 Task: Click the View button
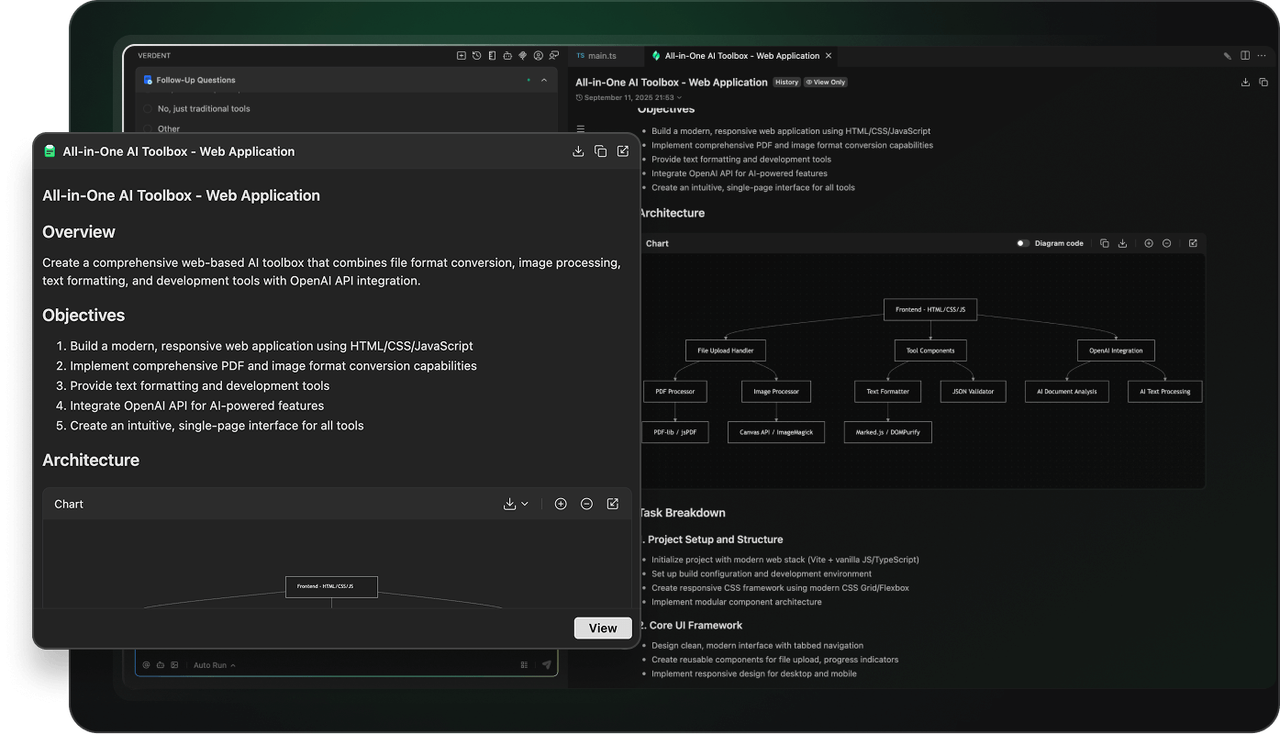602,628
